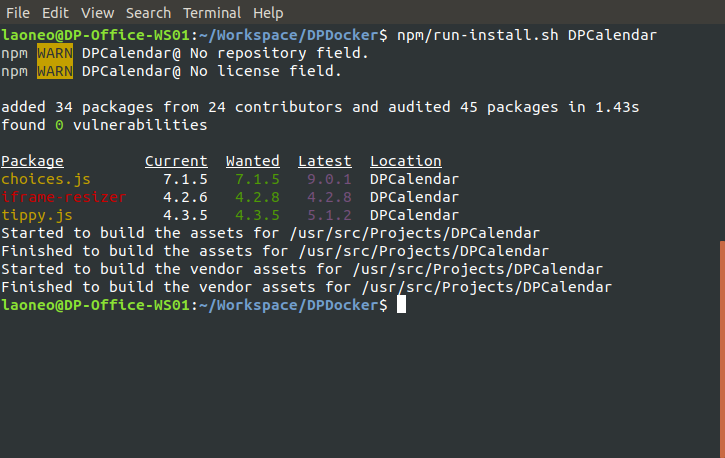The height and width of the screenshot is (458, 725).
Task: Click the Latest column header
Action: tap(324, 161)
